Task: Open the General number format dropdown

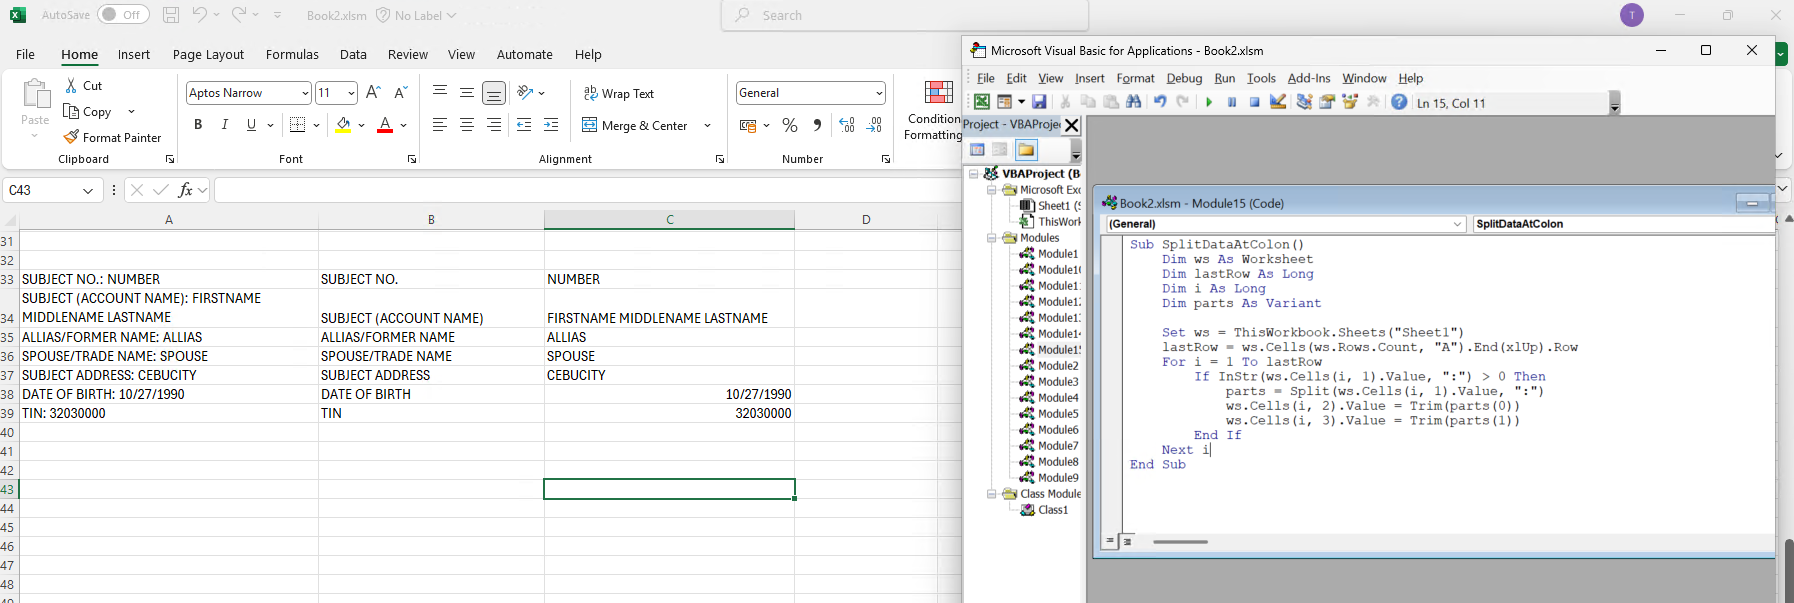Action: [879, 93]
